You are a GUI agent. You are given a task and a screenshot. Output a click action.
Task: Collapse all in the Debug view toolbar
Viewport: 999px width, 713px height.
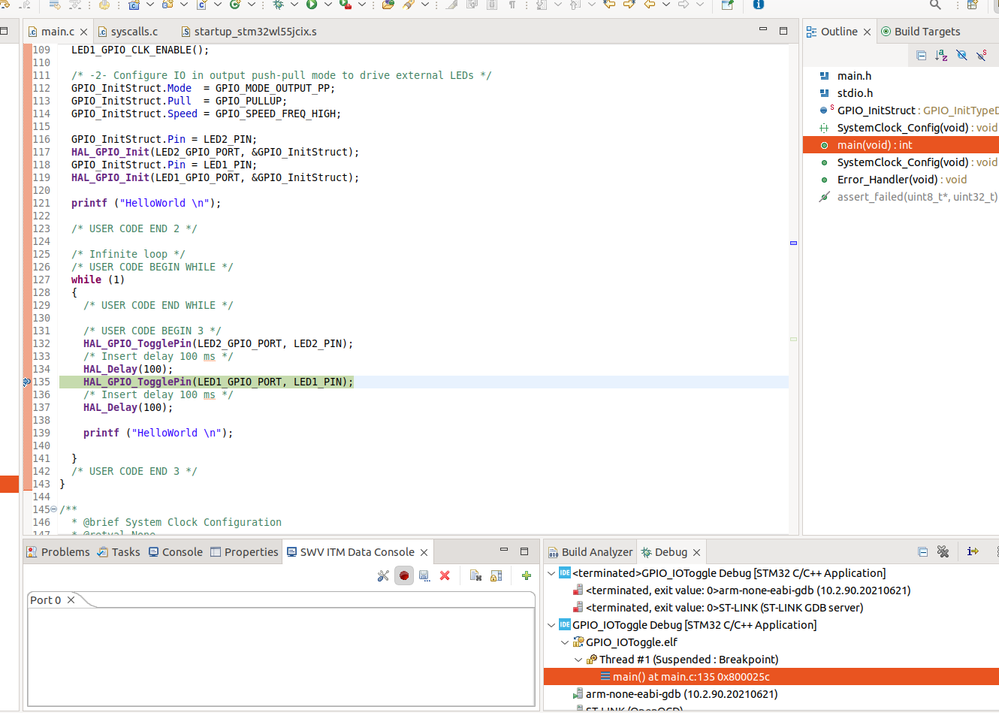tap(923, 552)
